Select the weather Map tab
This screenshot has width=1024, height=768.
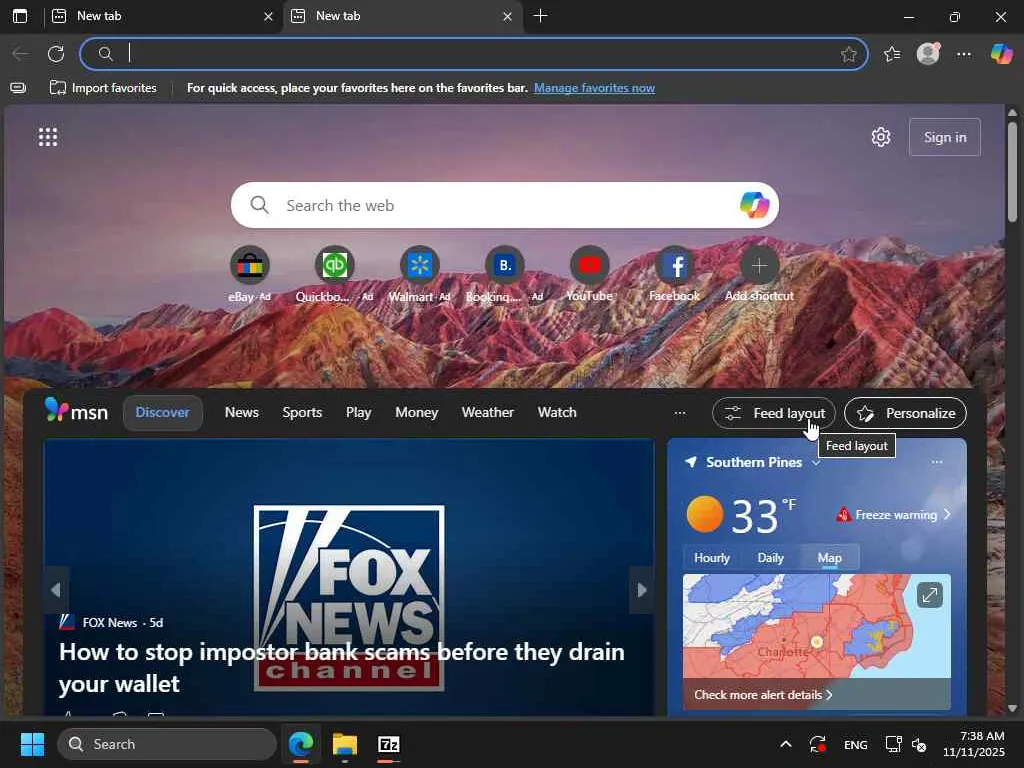(x=829, y=558)
